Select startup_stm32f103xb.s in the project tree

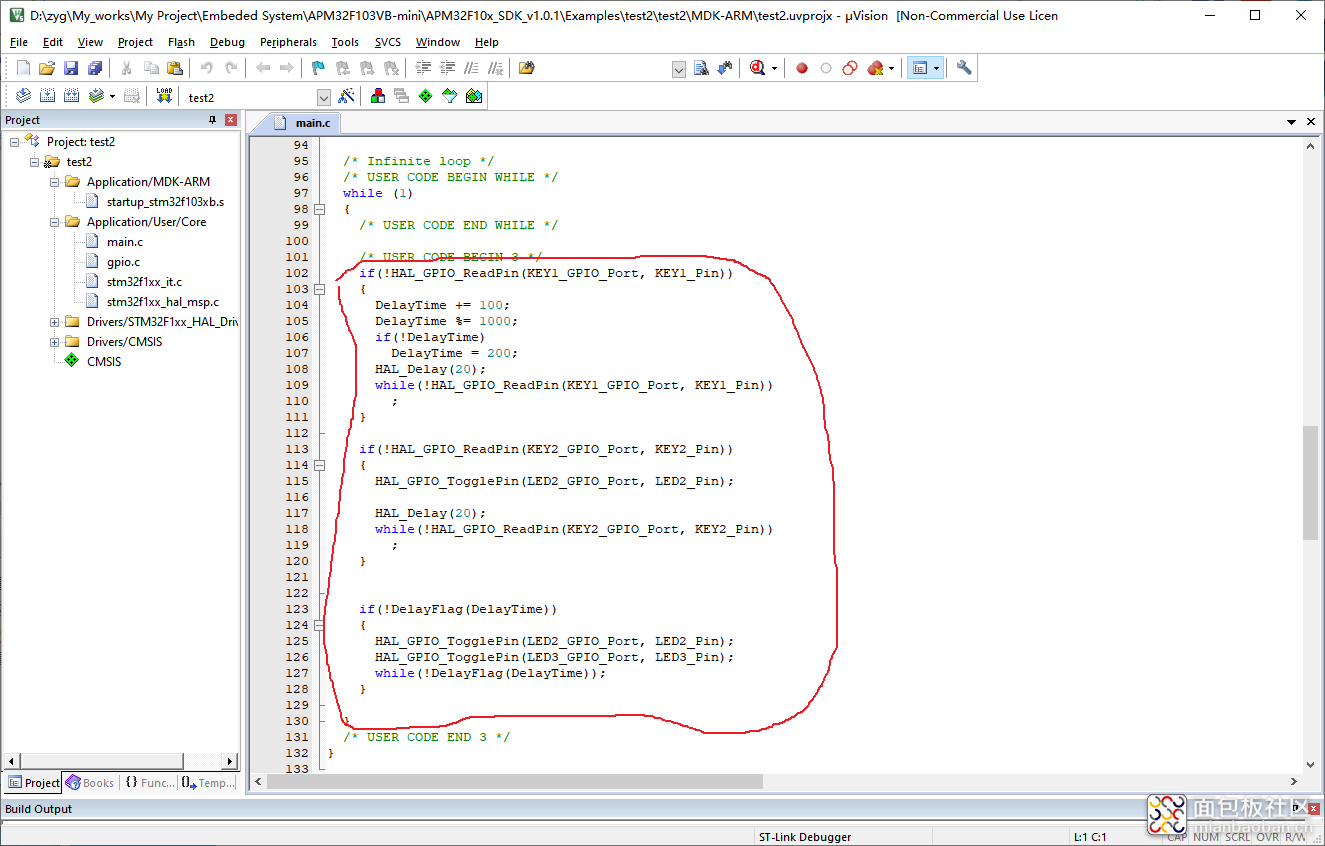(x=165, y=202)
